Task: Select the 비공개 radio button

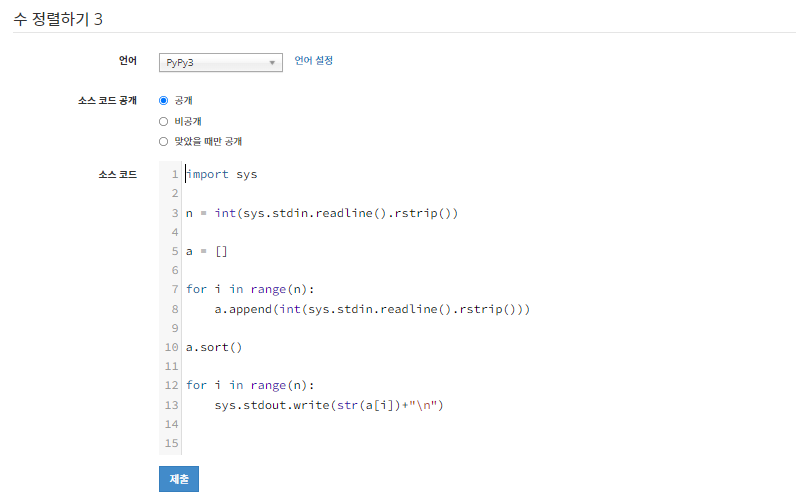Action: click(163, 121)
